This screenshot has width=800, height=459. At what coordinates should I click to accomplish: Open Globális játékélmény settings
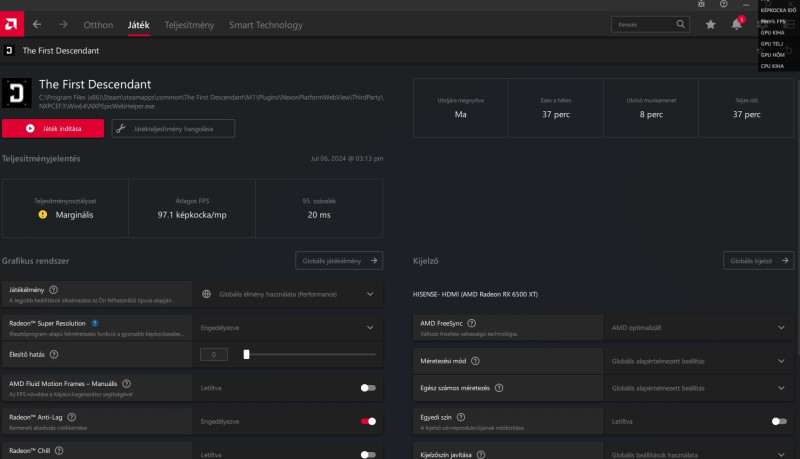click(339, 261)
